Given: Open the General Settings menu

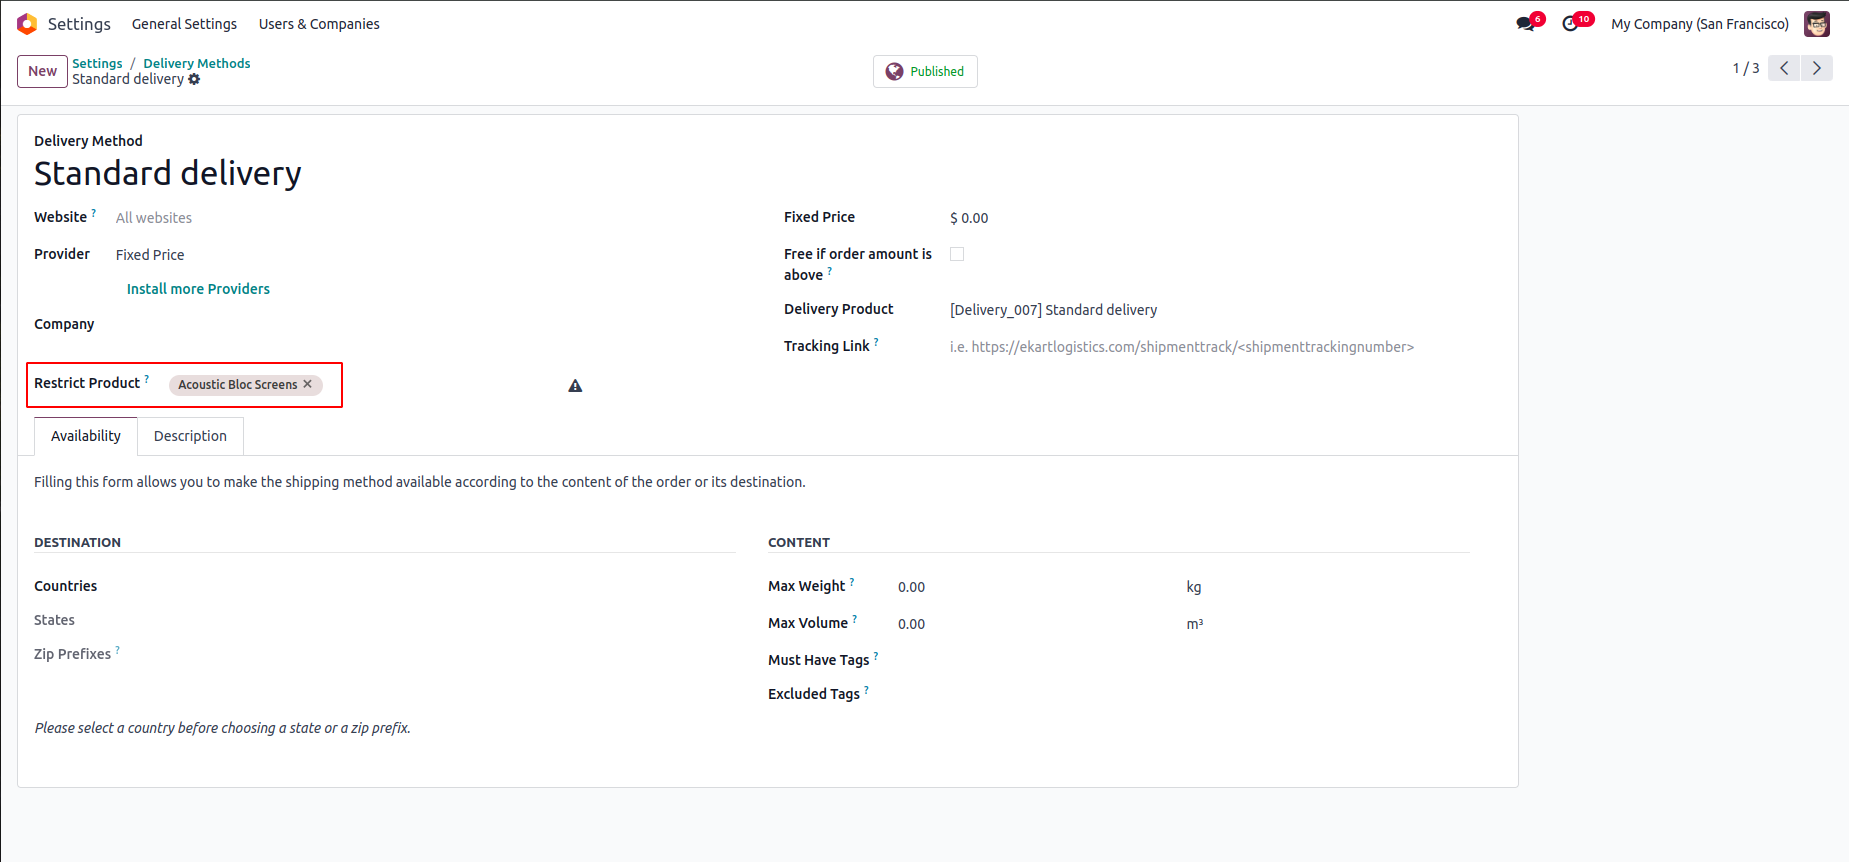Looking at the screenshot, I should click(184, 24).
